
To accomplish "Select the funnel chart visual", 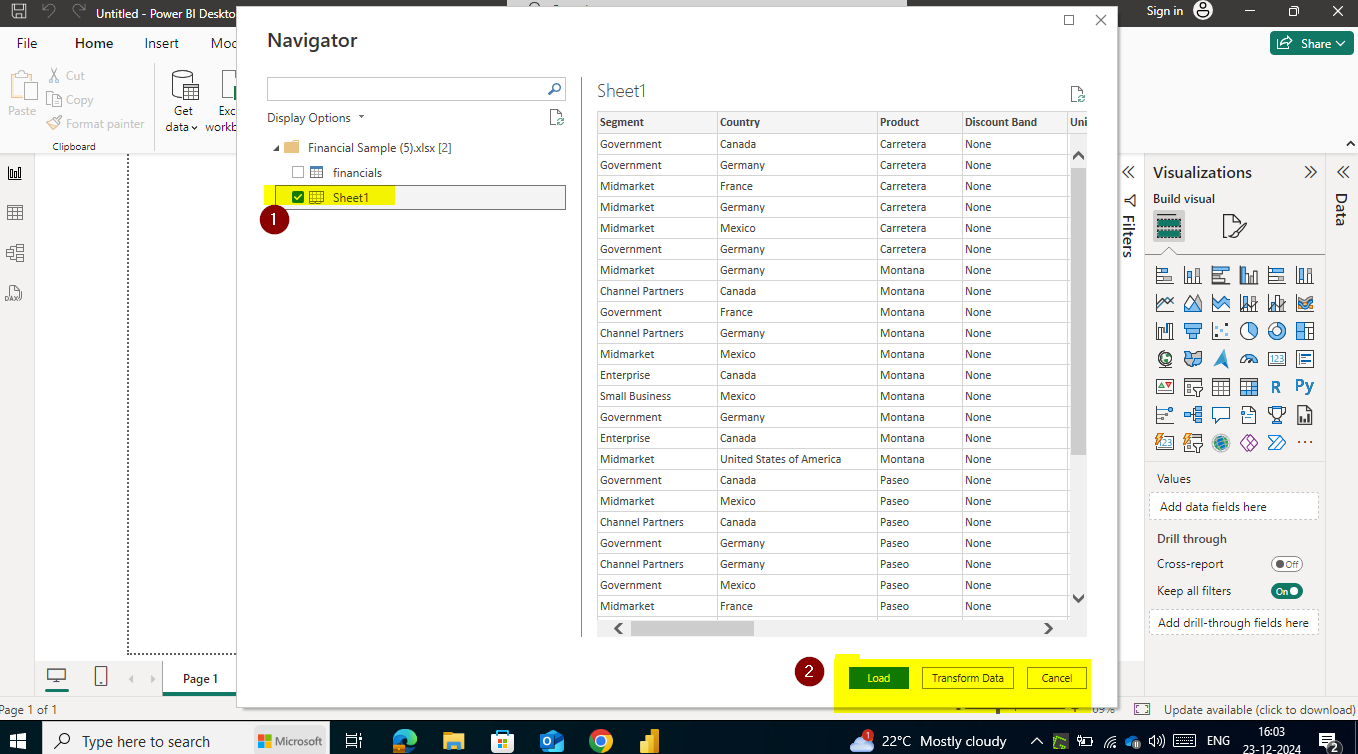I will coord(1192,331).
